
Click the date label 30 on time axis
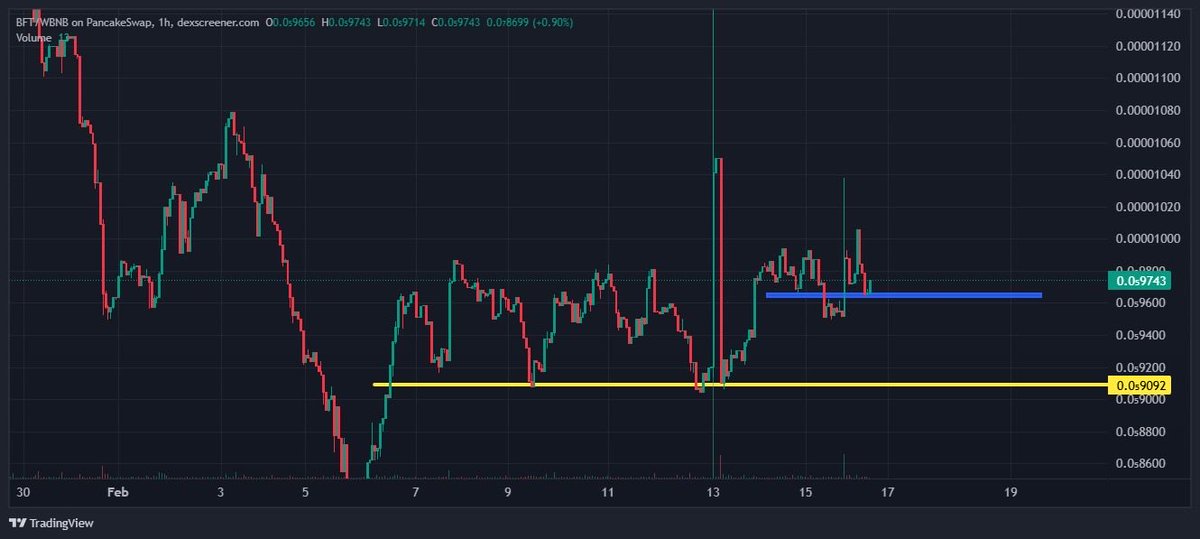point(24,493)
